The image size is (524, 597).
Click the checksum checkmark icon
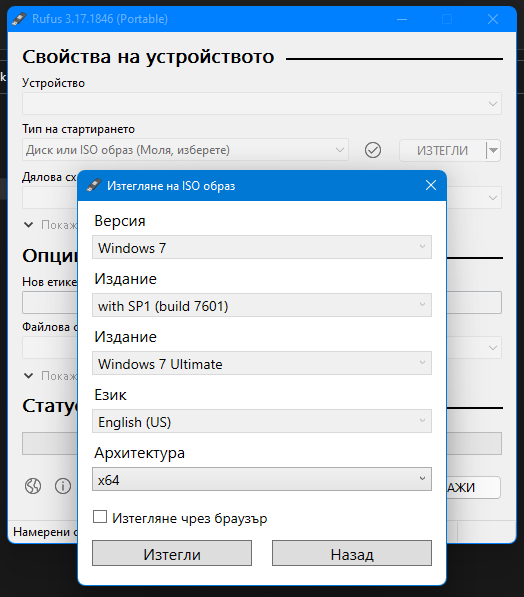pos(372,150)
